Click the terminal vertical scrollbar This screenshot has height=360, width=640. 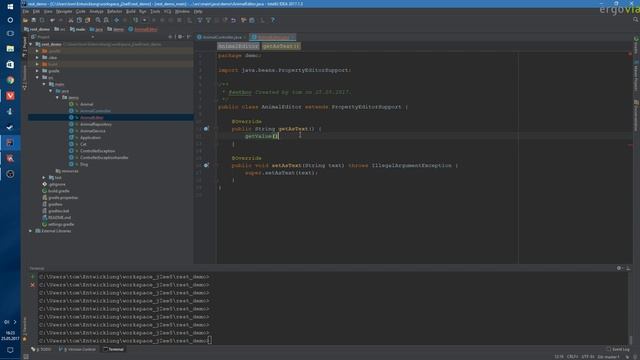coord(631,340)
